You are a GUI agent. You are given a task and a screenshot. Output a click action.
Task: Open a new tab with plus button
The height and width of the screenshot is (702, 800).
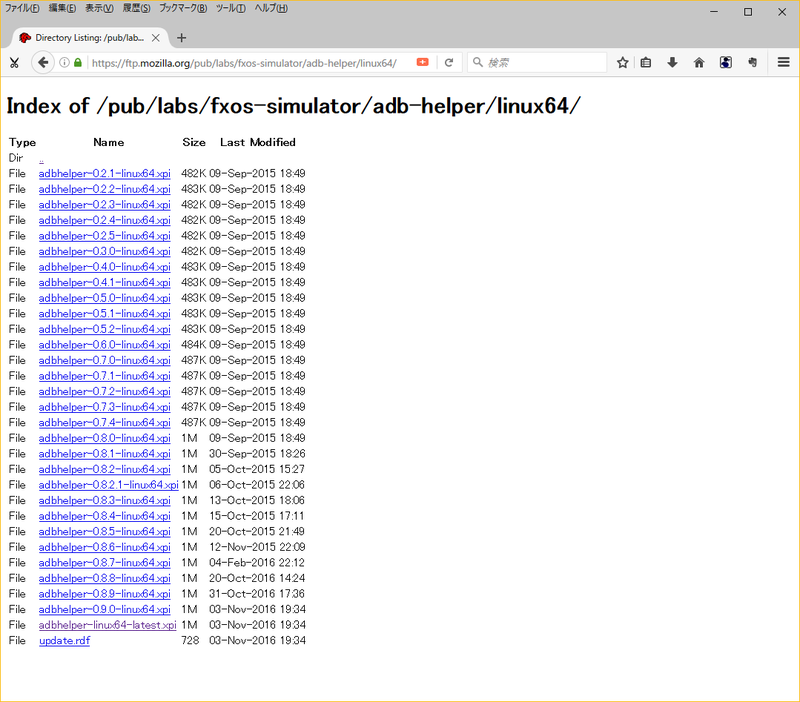[181, 38]
